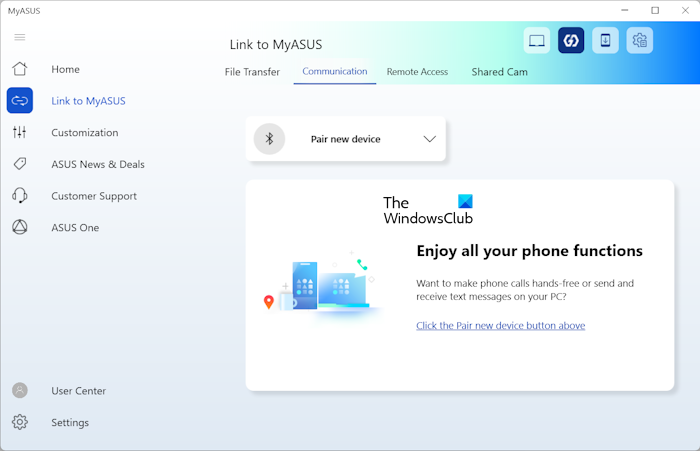The image size is (700, 451).
Task: Click the laptop icon in the header
Action: click(537, 41)
